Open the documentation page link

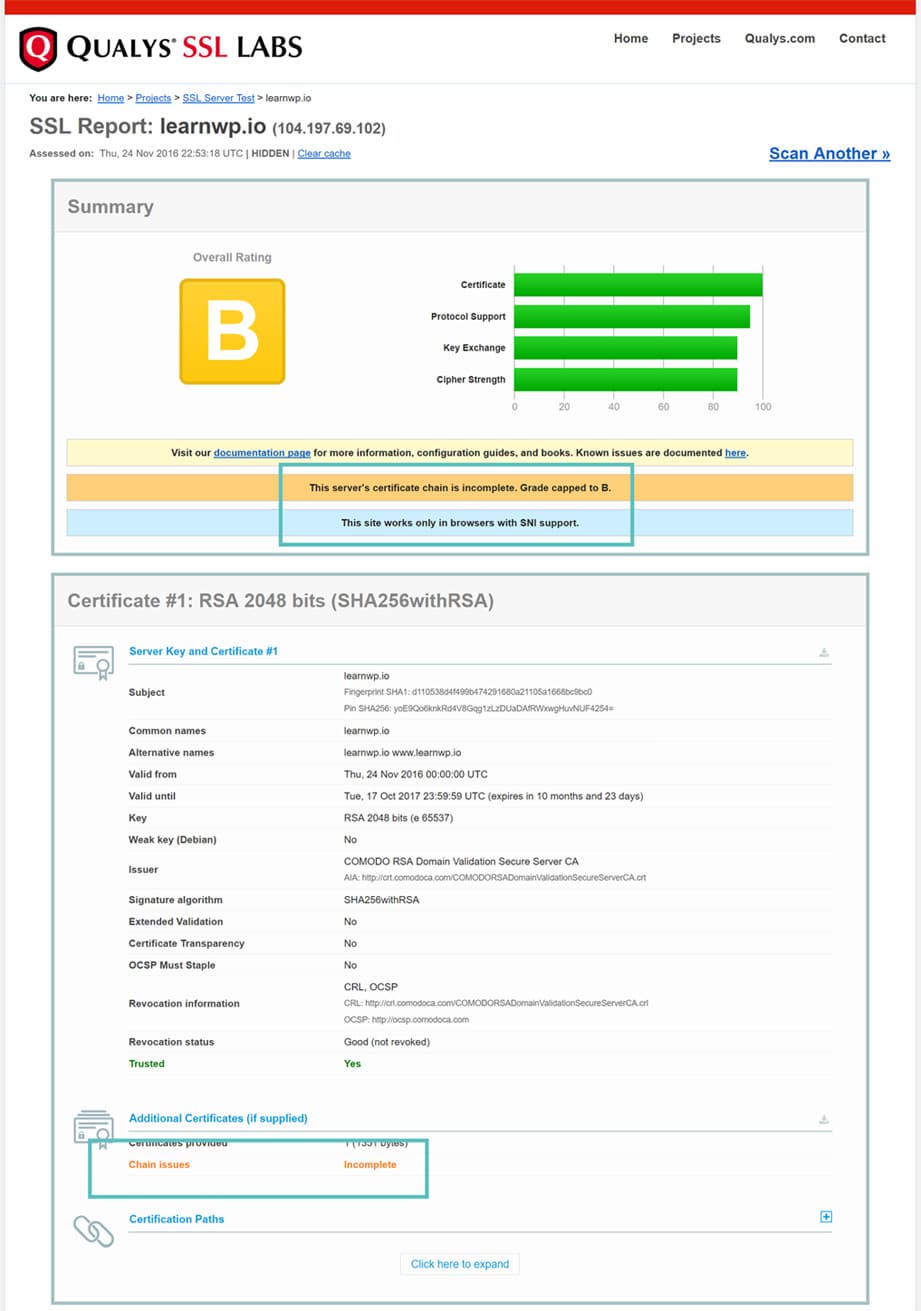(x=261, y=452)
